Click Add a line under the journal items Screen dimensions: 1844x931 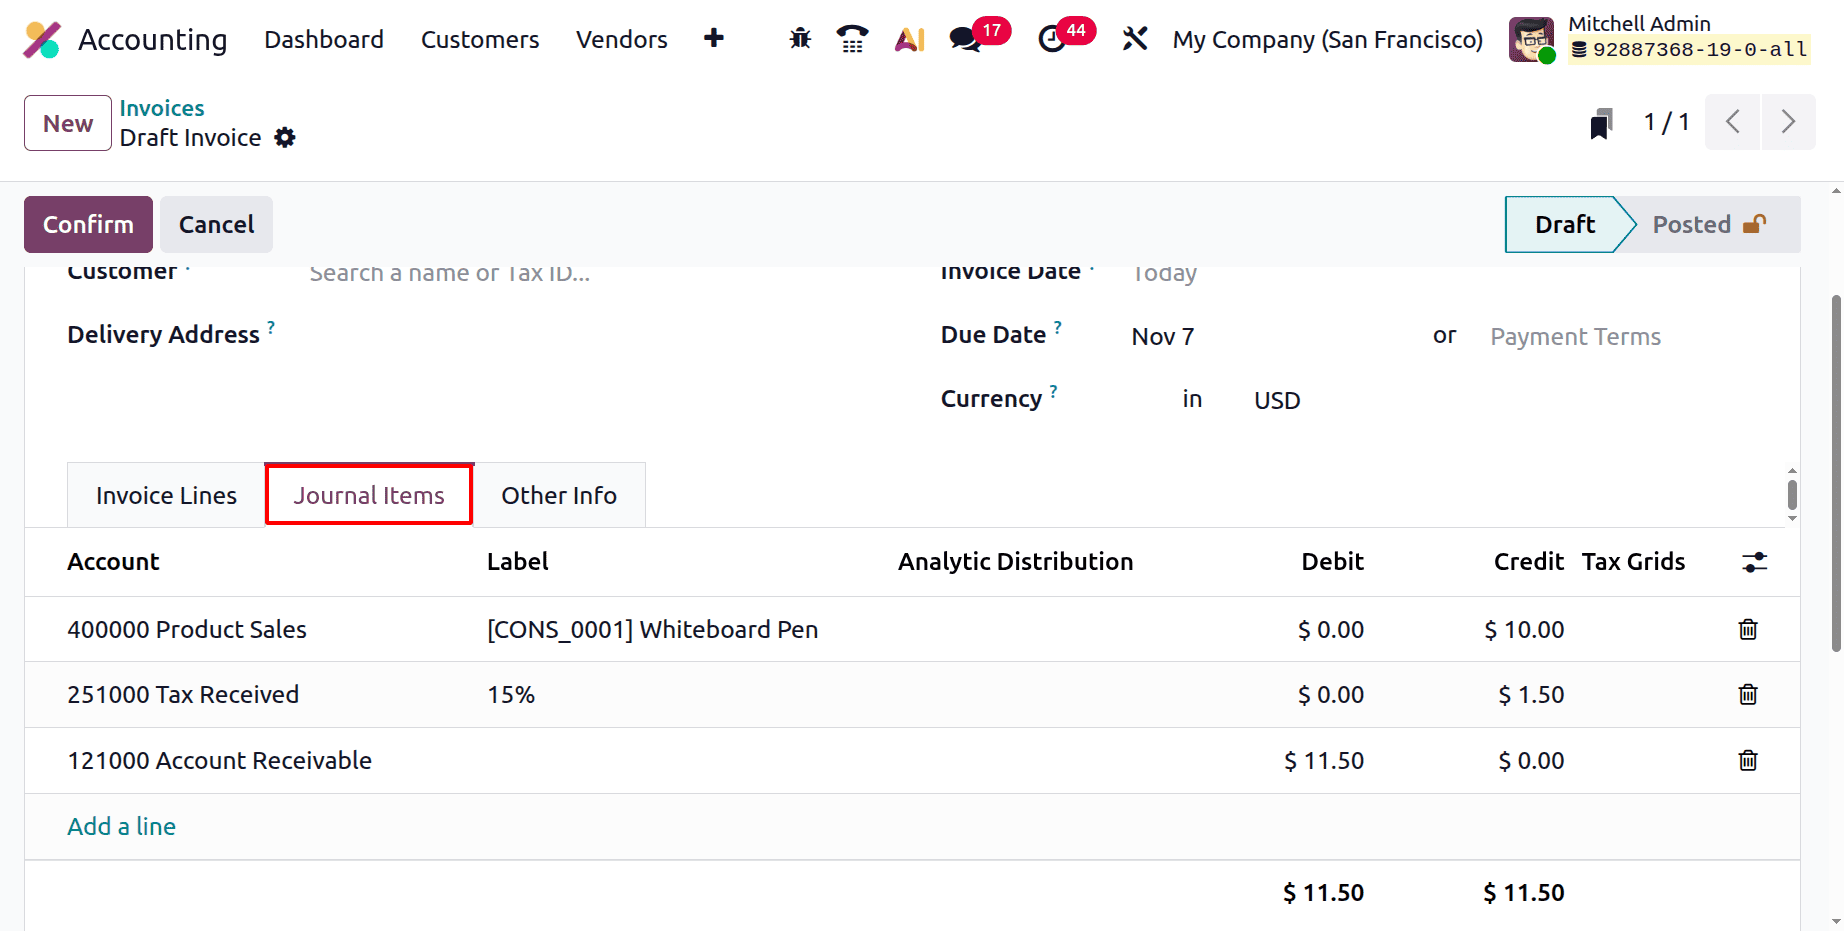click(x=121, y=826)
